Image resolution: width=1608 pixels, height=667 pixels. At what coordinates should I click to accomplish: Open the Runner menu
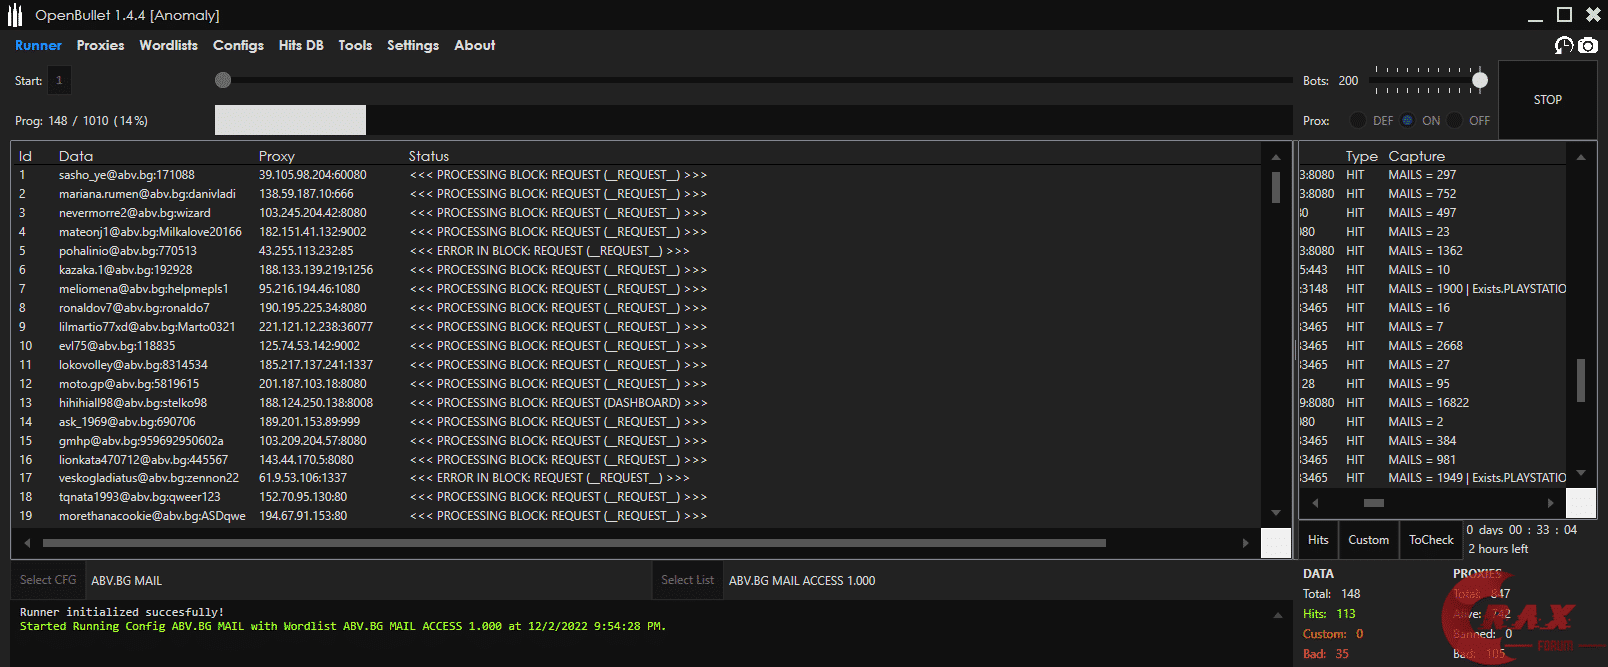click(x=38, y=45)
